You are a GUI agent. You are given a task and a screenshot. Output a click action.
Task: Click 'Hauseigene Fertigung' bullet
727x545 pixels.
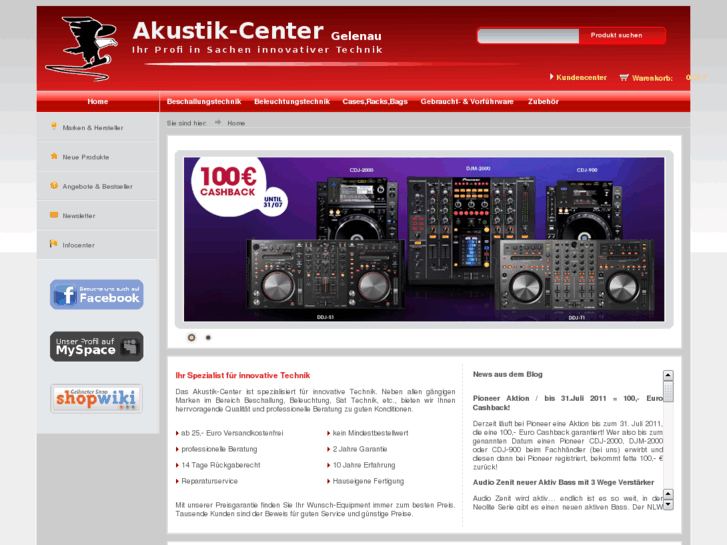(x=368, y=481)
